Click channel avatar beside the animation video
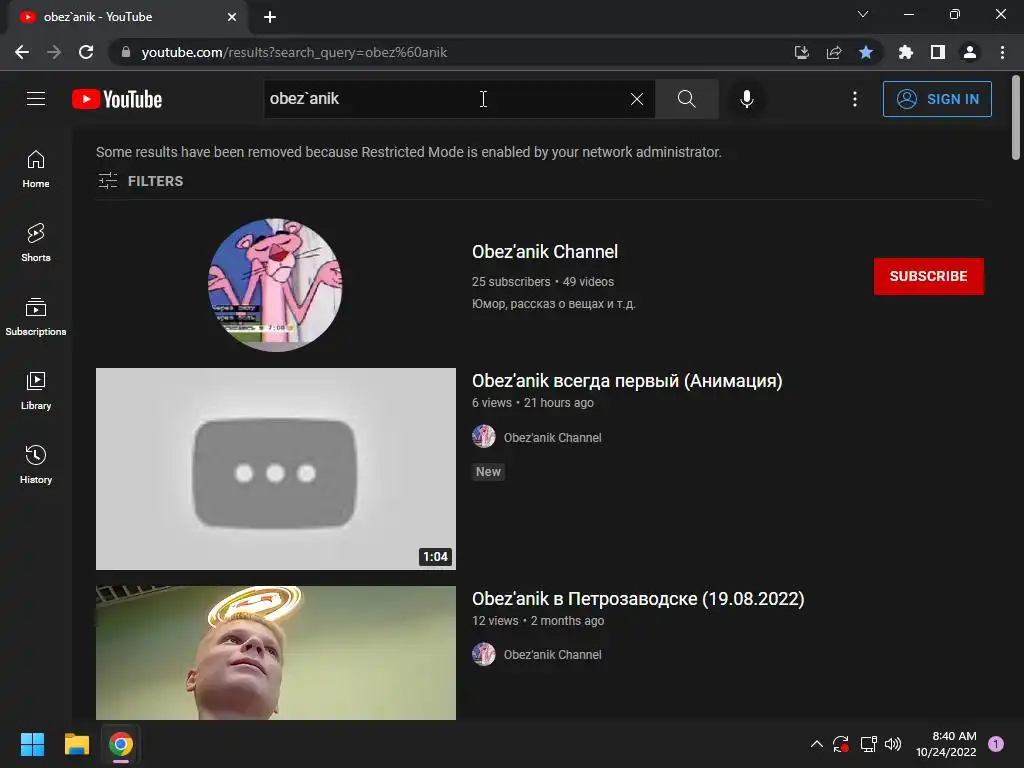The image size is (1024, 768). tap(484, 436)
